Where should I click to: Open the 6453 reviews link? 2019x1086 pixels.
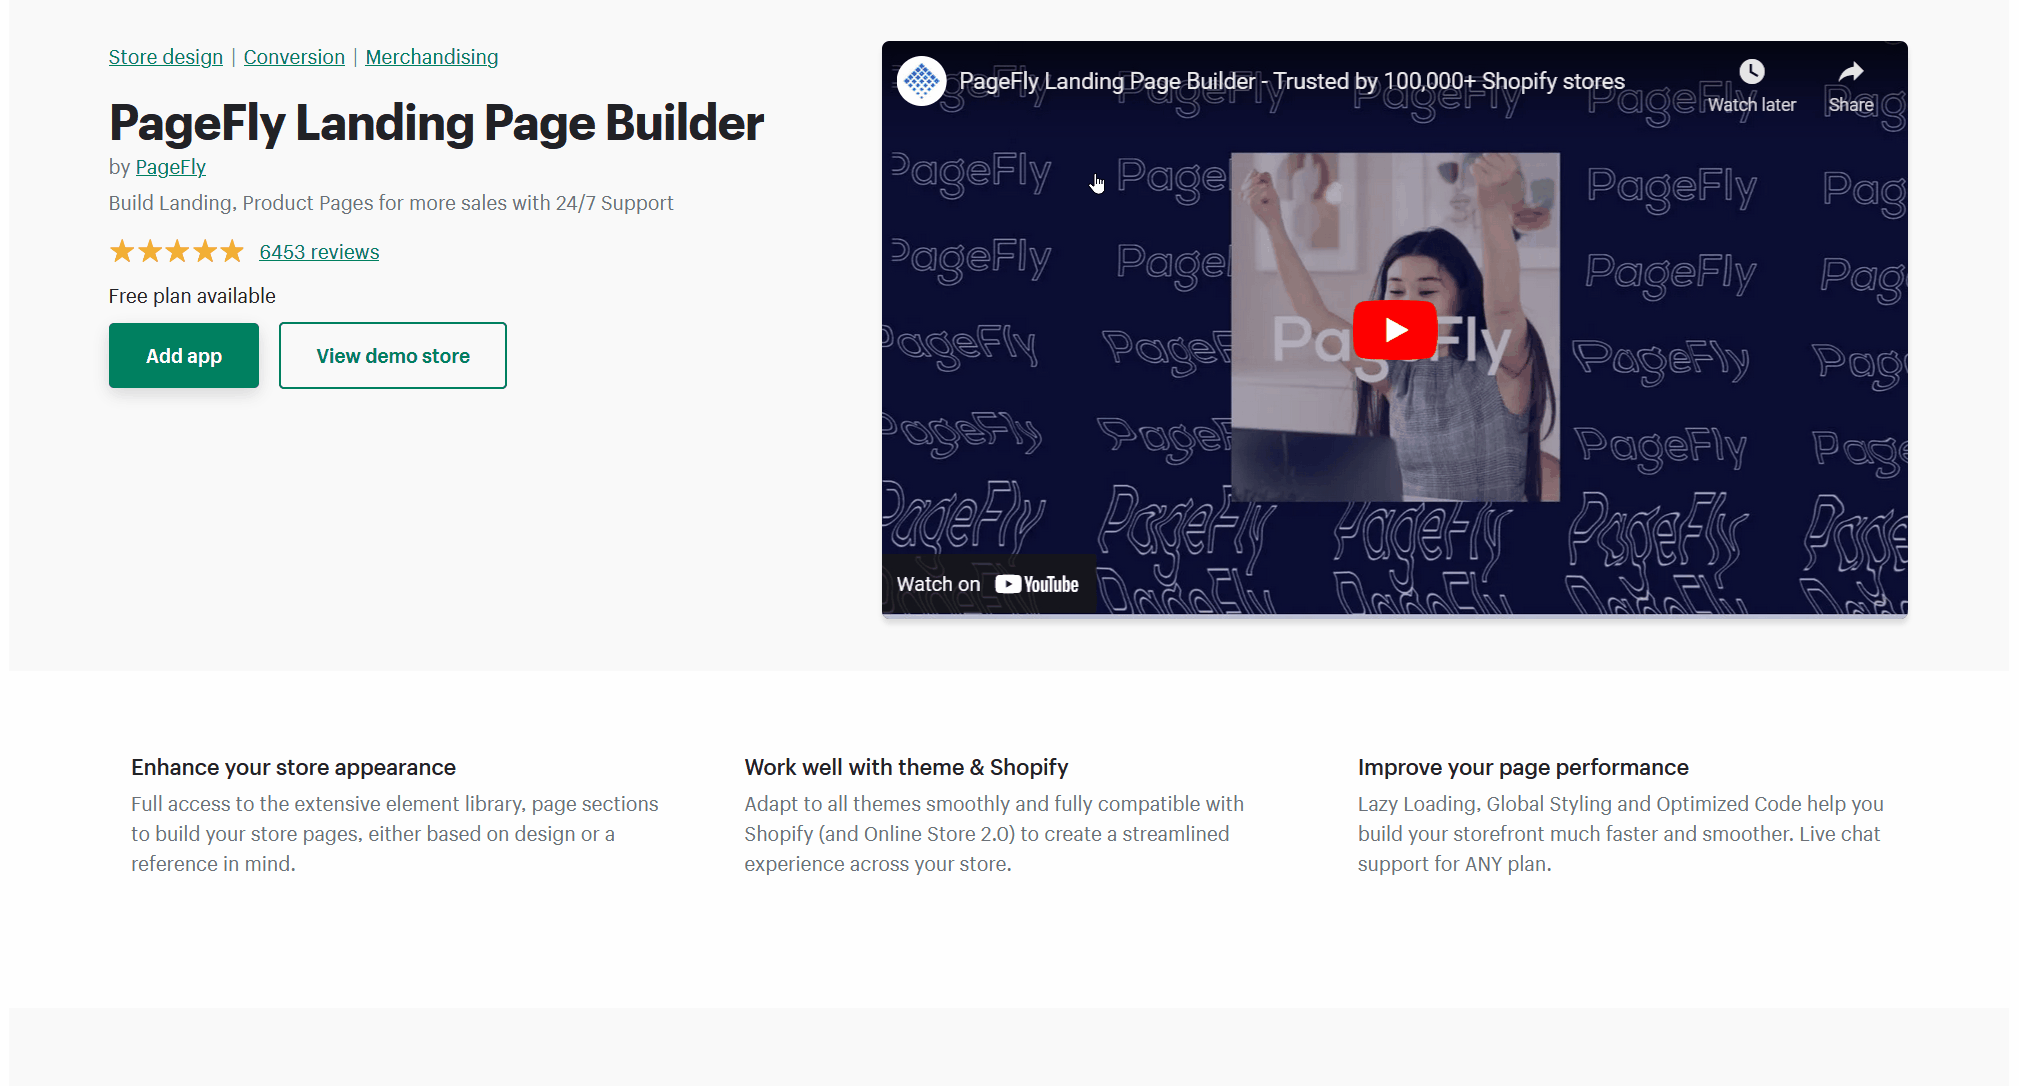(319, 252)
